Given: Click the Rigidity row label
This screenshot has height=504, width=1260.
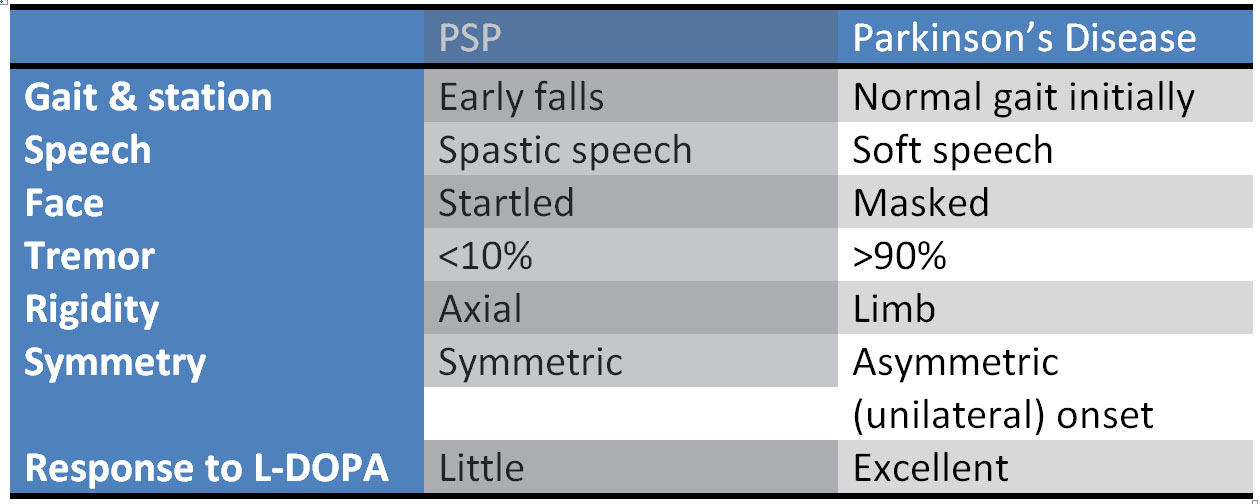Looking at the screenshot, I should [x=92, y=309].
